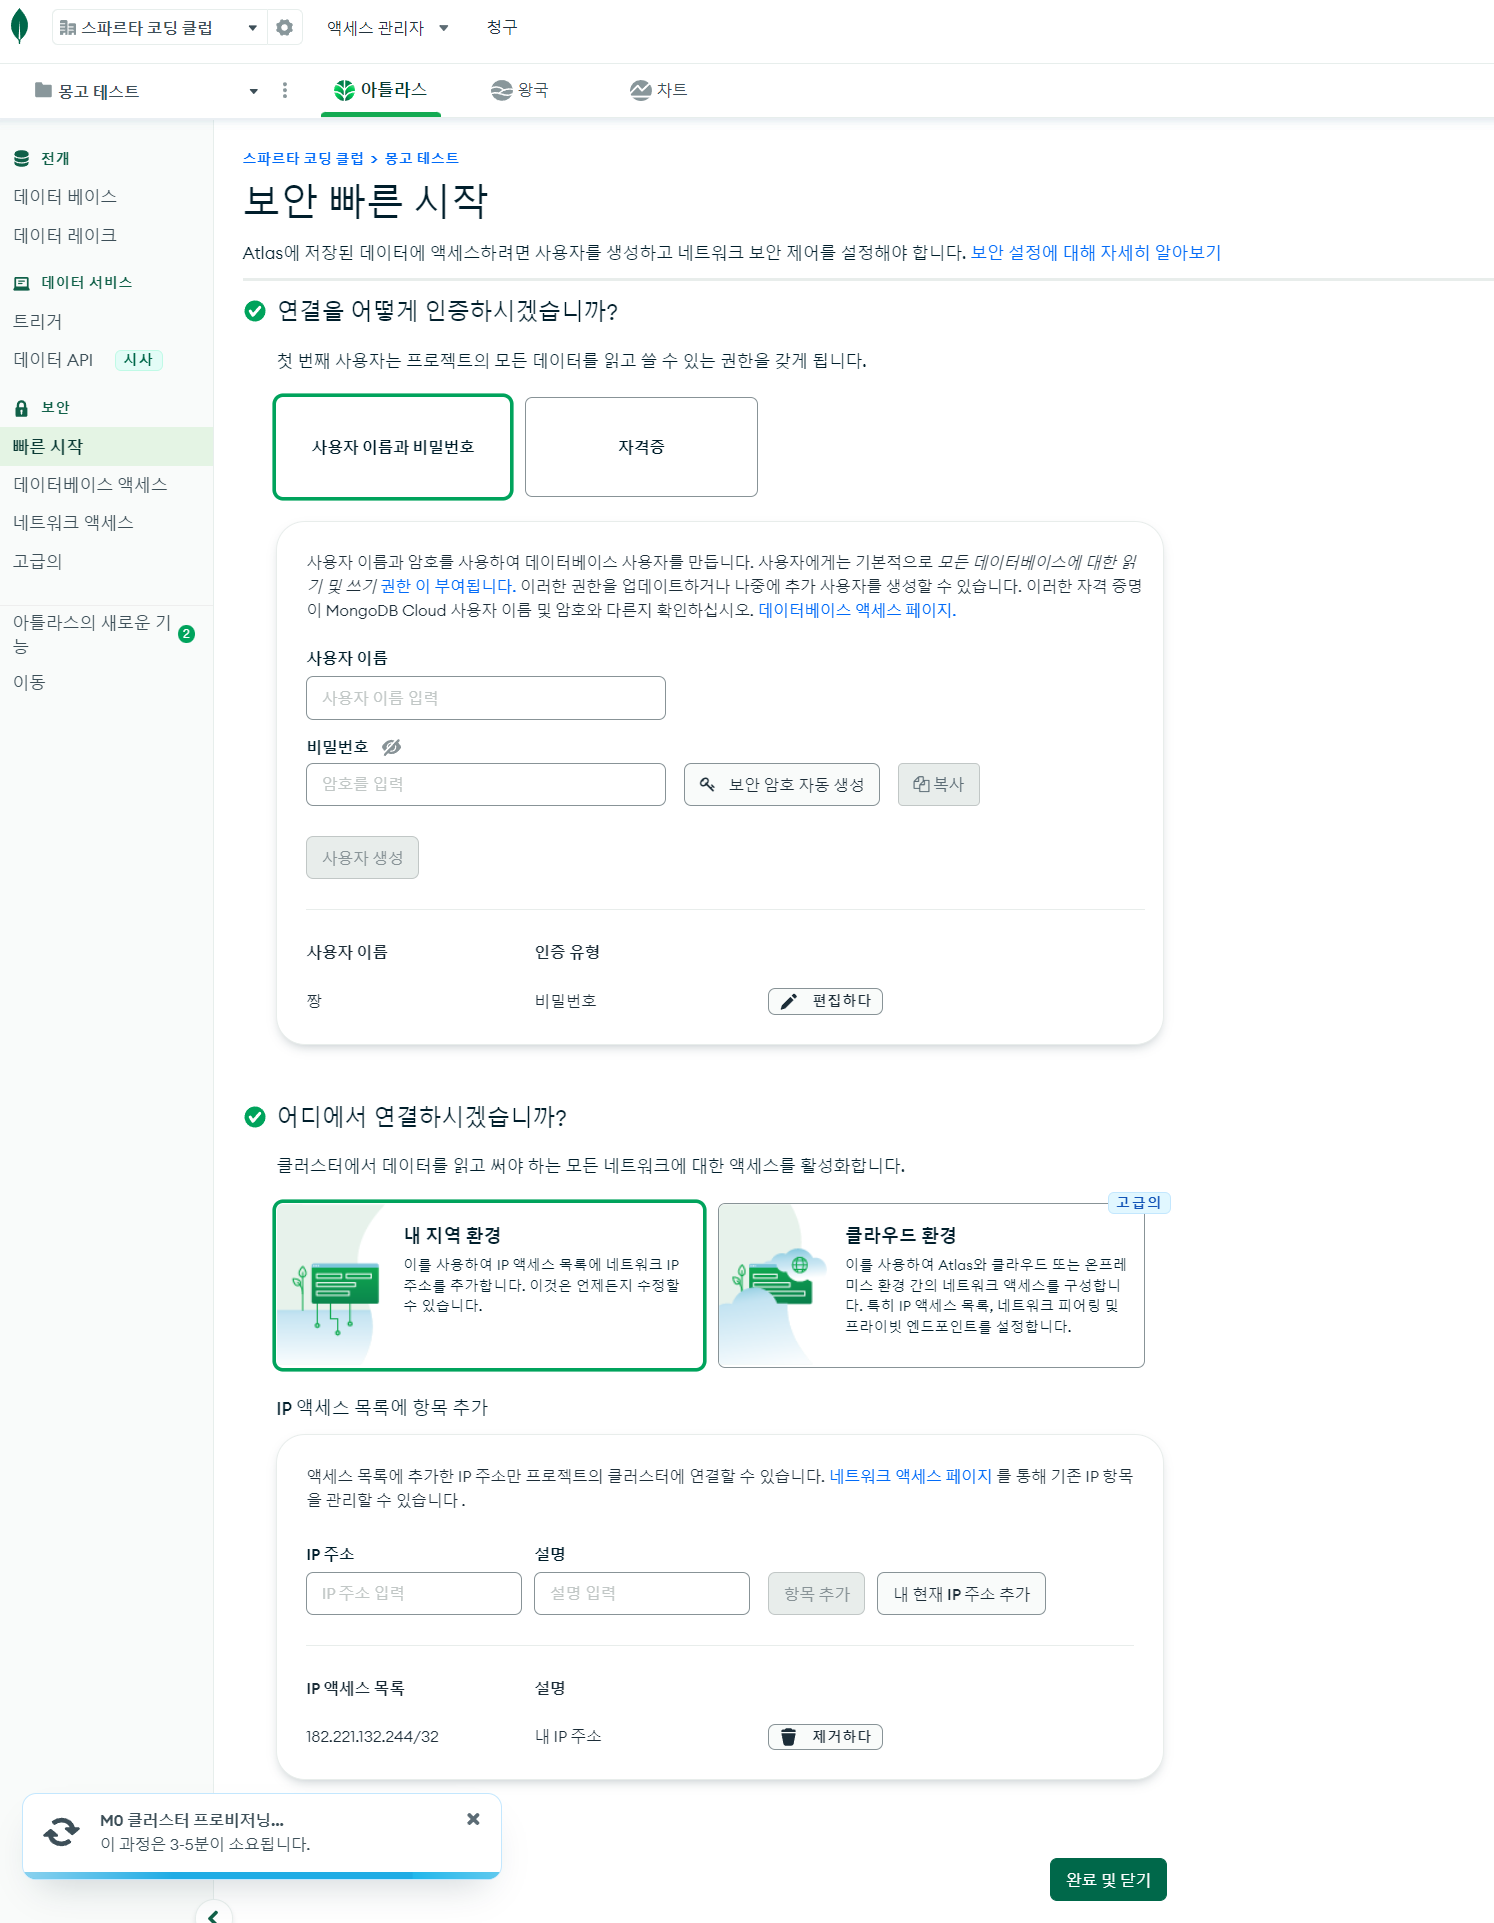Open the project three-dot options menu
This screenshot has width=1494, height=1923.
point(285,91)
